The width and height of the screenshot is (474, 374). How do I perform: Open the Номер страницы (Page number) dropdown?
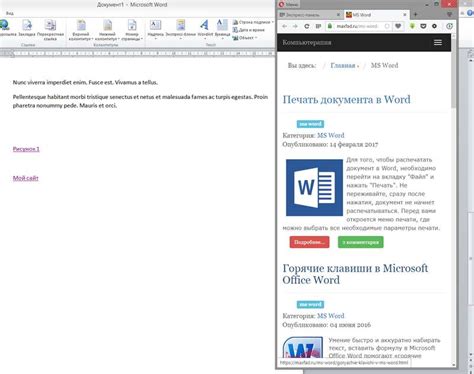coord(132,30)
